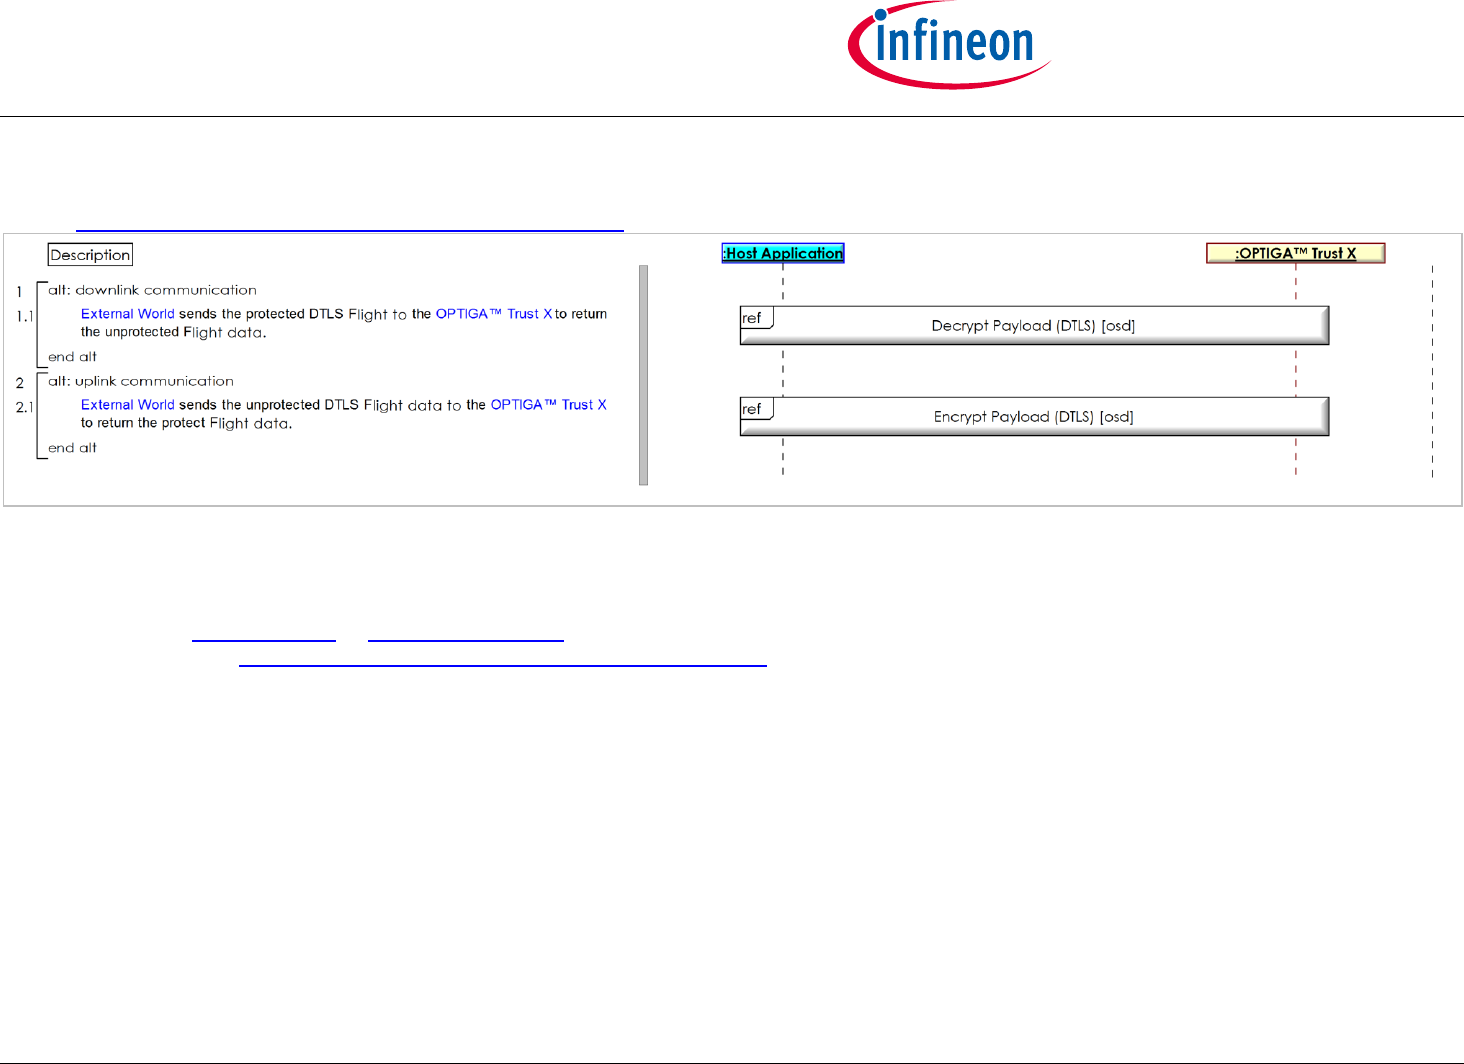The width and height of the screenshot is (1464, 1064).
Task: Open OPTIGA™ Trust X link in step 1.1
Action: (494, 314)
